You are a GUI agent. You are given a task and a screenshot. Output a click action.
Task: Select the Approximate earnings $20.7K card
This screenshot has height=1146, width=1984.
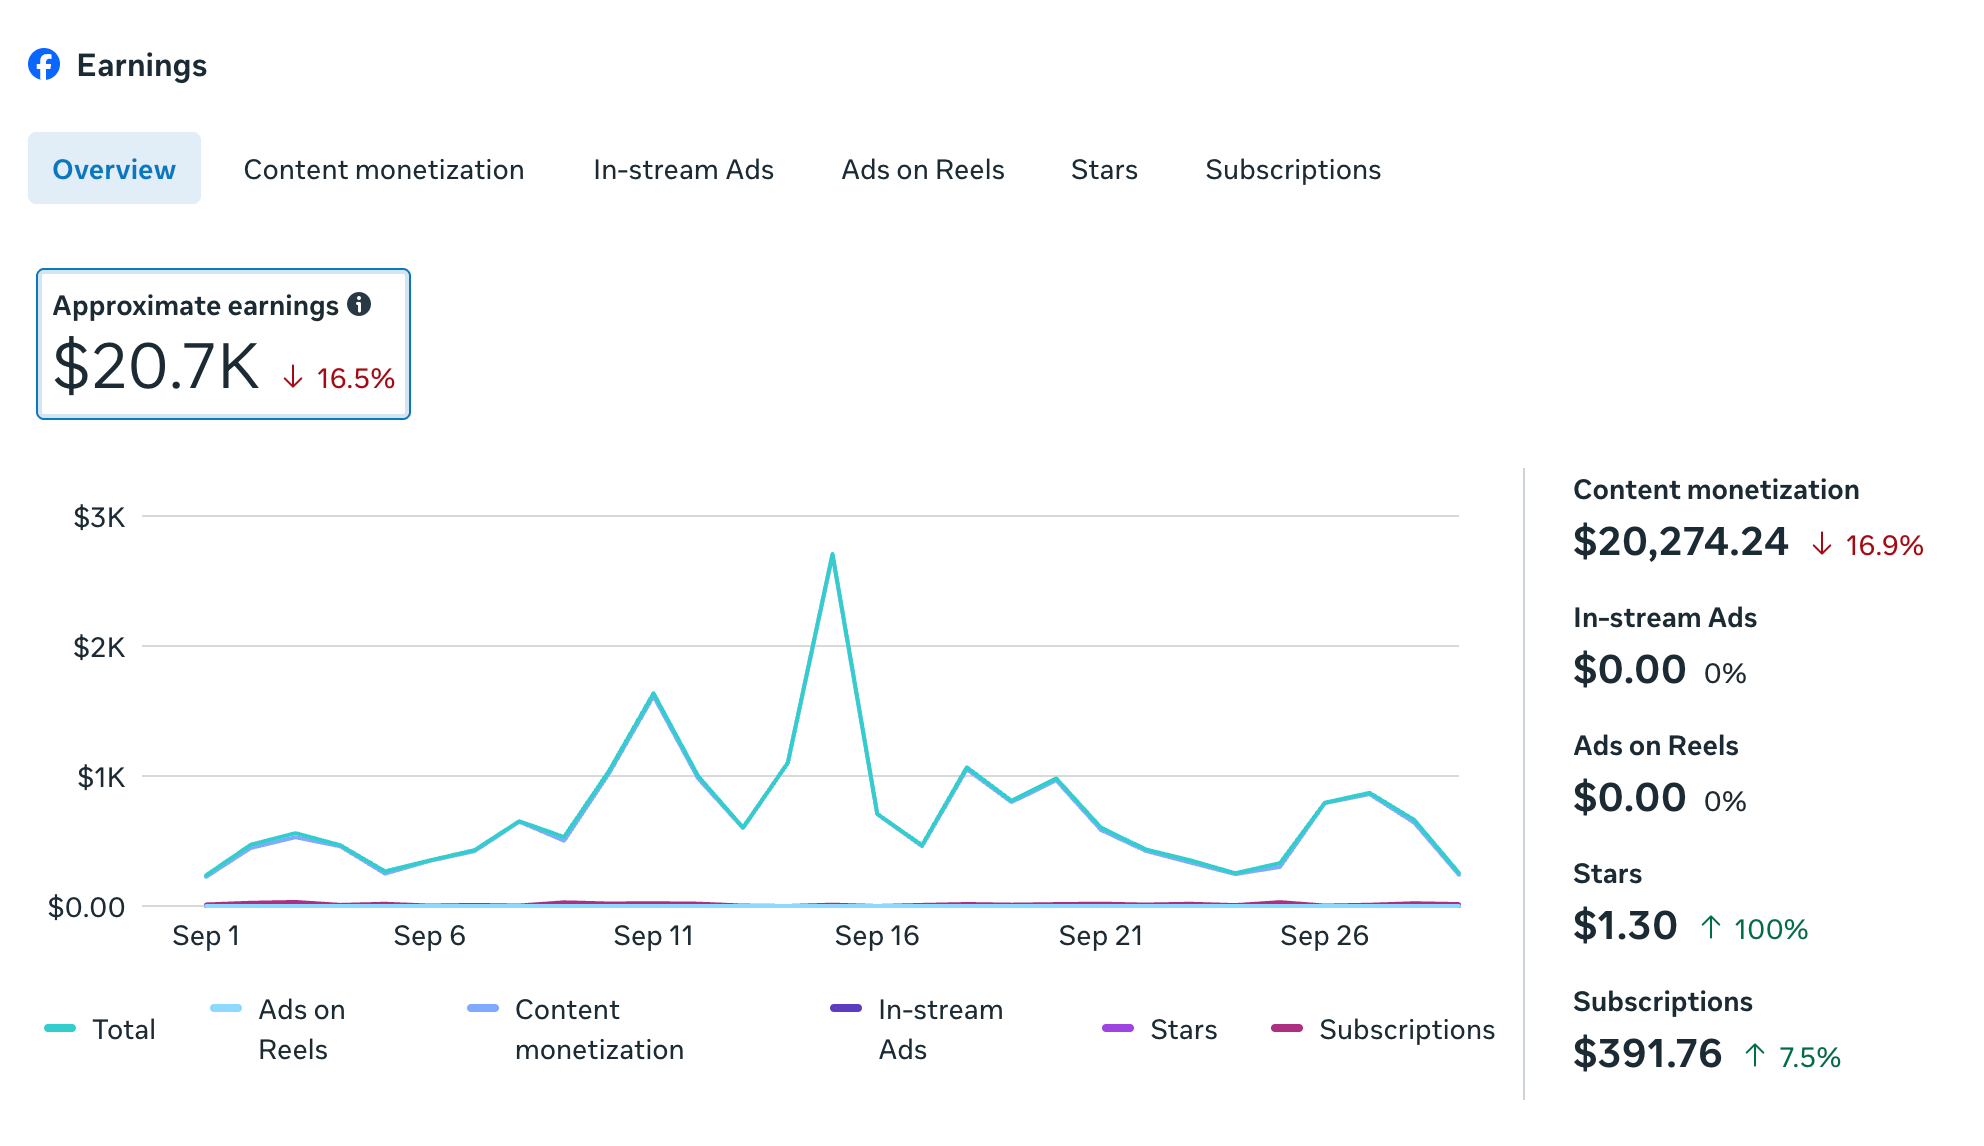point(223,344)
